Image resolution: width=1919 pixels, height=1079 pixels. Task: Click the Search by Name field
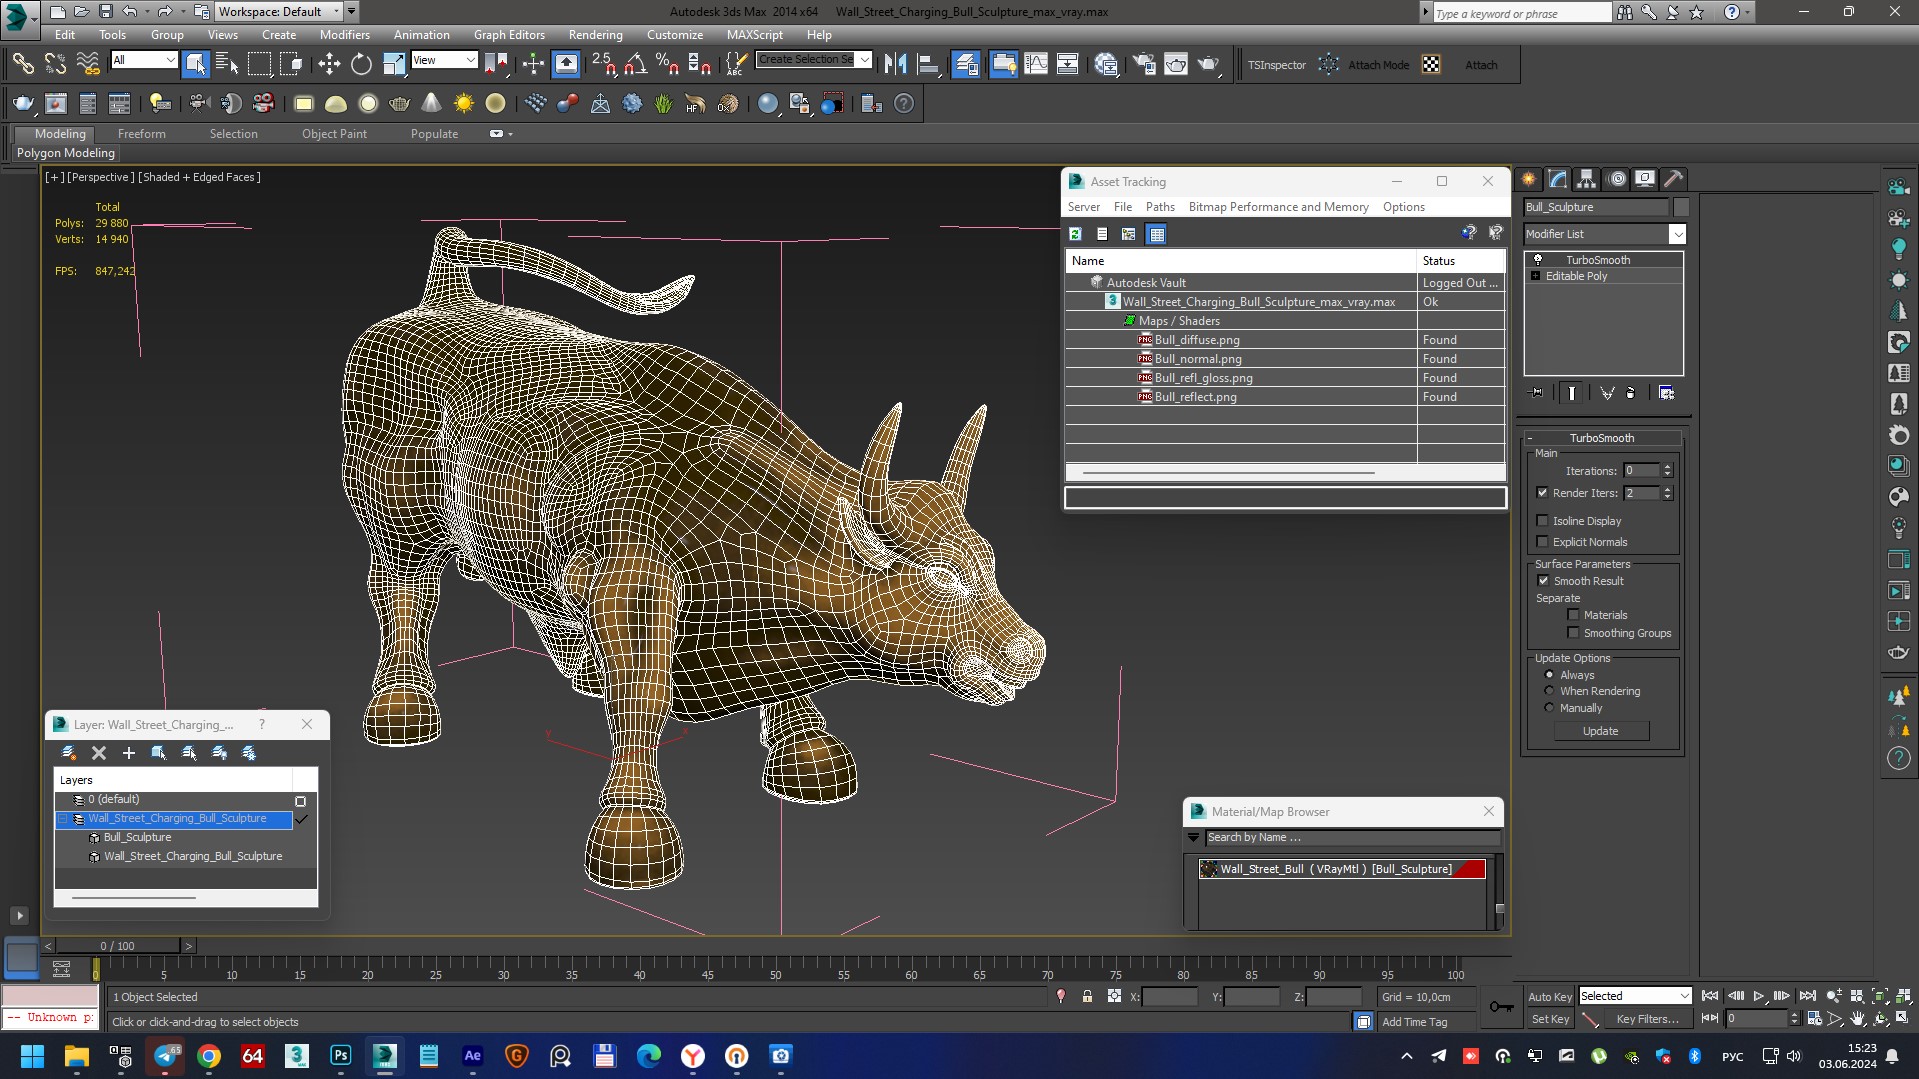point(1352,838)
